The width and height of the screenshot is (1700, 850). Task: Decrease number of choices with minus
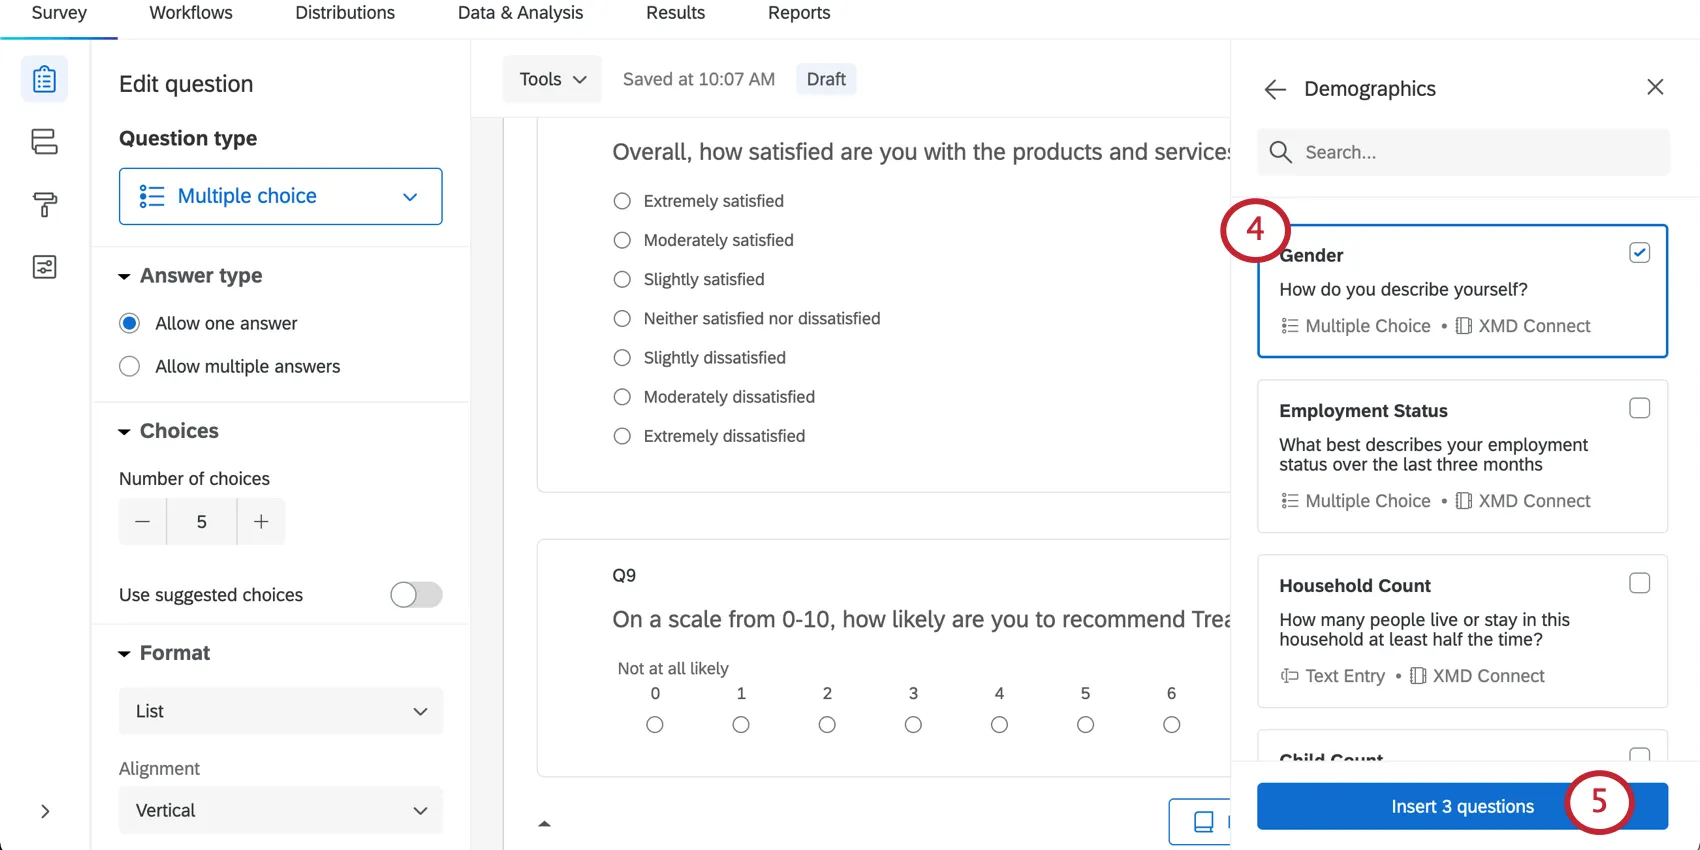coord(142,522)
